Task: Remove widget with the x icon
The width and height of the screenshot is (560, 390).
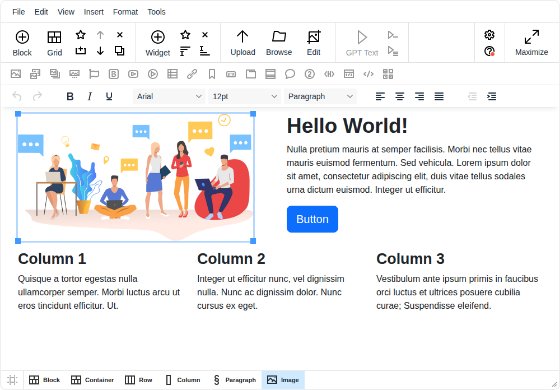Action: tap(205, 35)
